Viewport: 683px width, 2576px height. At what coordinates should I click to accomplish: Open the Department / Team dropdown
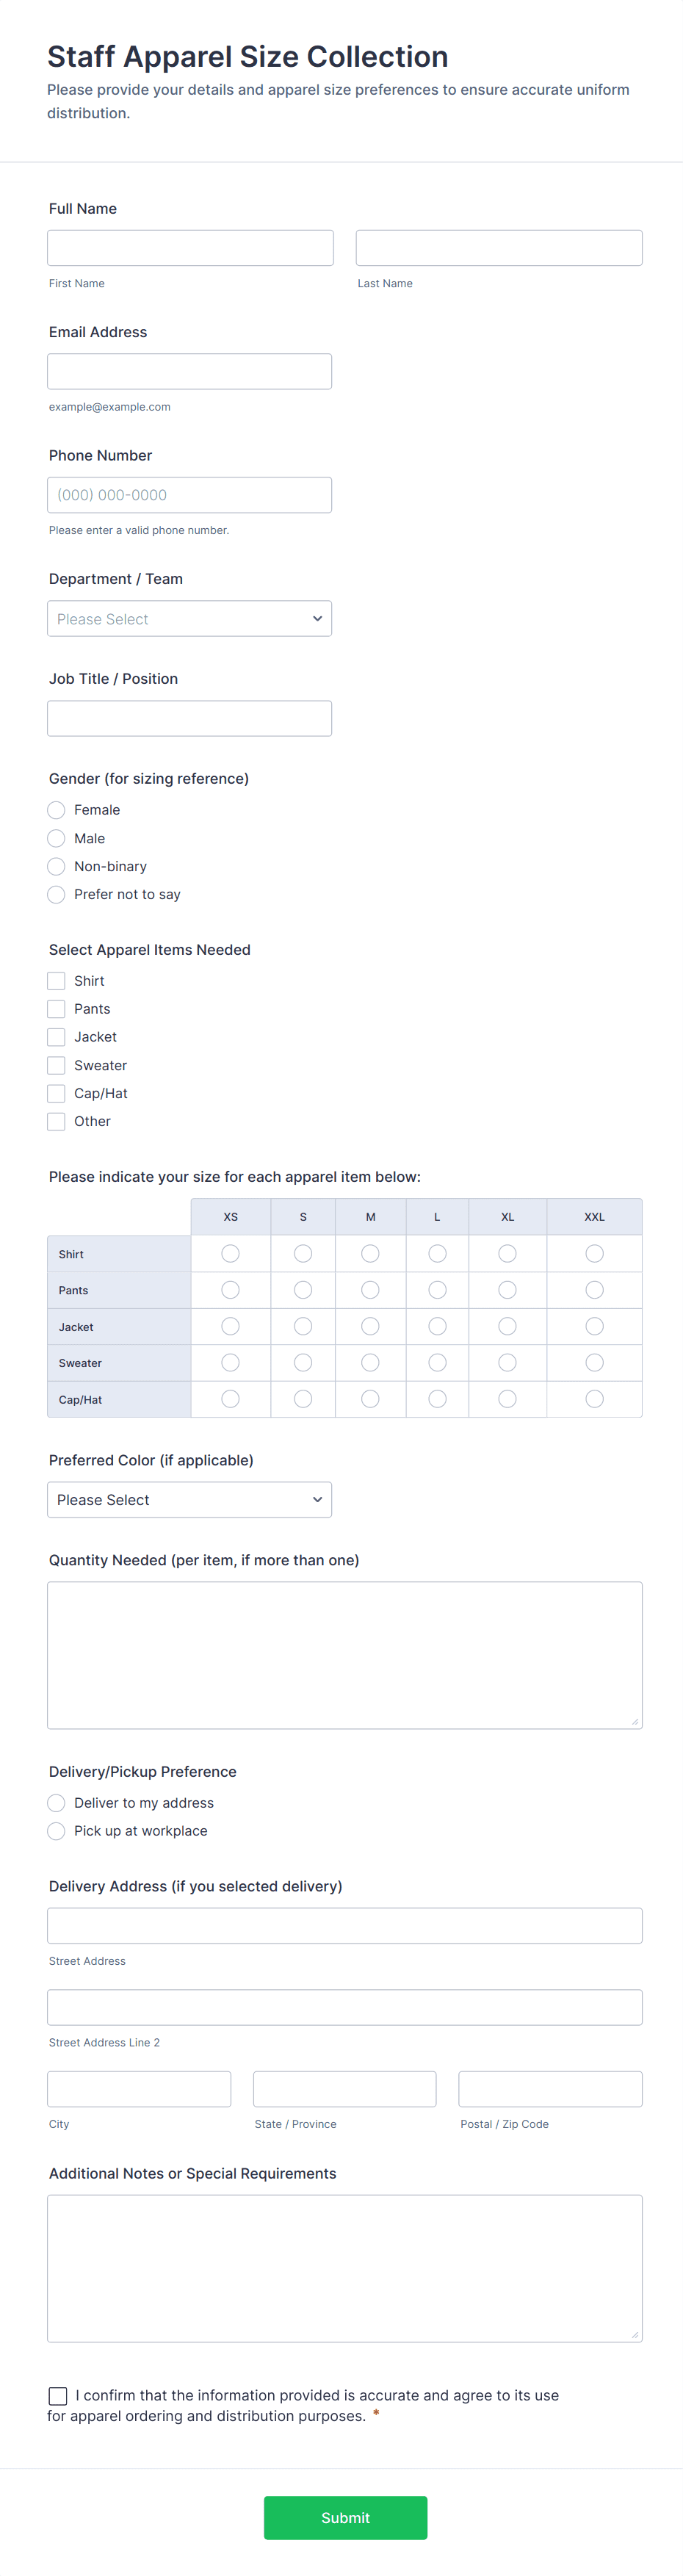pyautogui.click(x=189, y=618)
